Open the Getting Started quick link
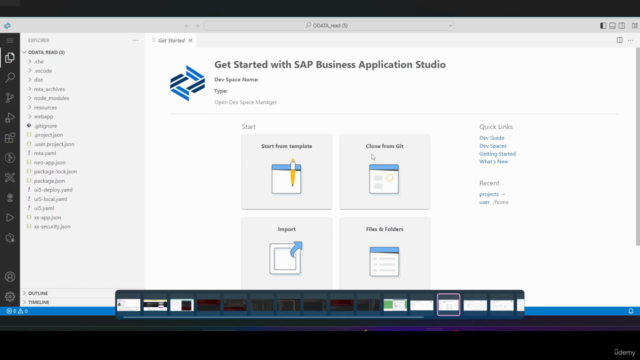Viewport: 640px width, 360px height. click(x=497, y=154)
